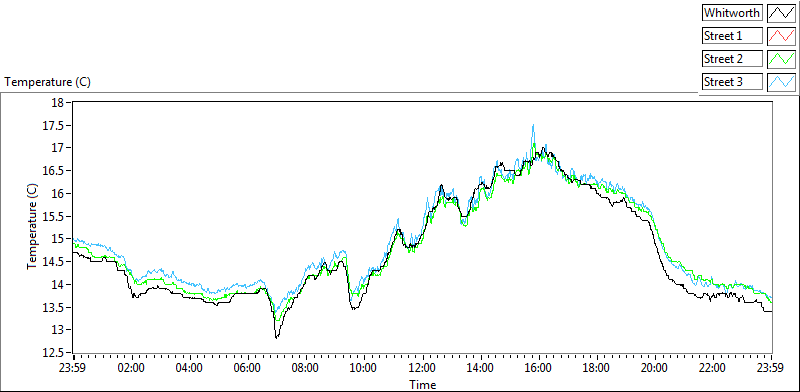Click the Temperature (C) graph caption
800x392 pixels.
(47, 82)
